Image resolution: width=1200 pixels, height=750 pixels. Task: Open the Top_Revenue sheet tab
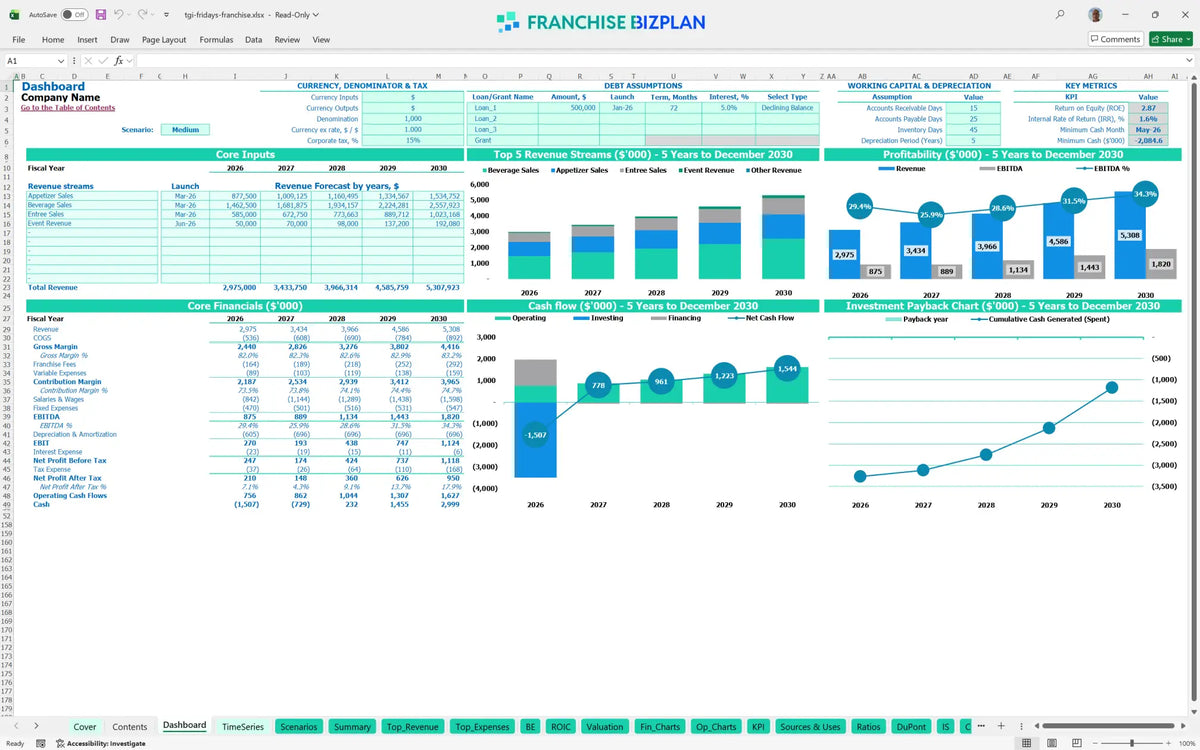(x=413, y=727)
